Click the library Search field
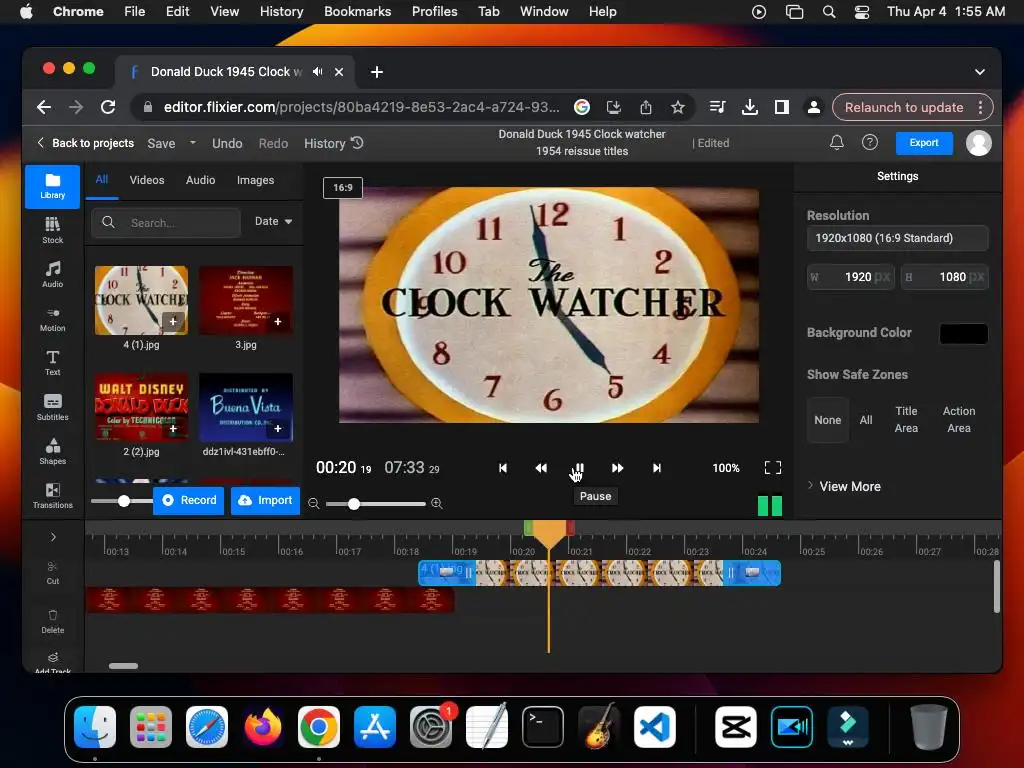Viewport: 1024px width, 768px height. pyautogui.click(x=166, y=223)
